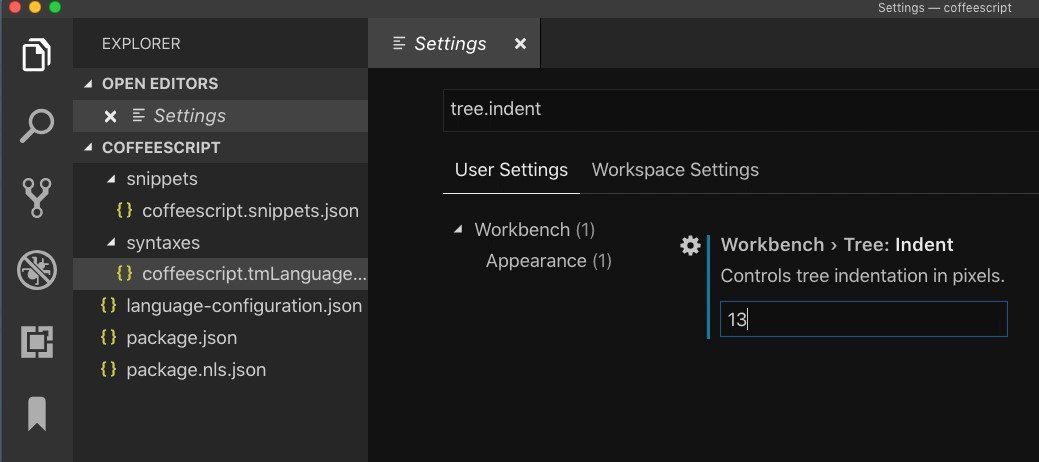1039x462 pixels.
Task: Click 'Controls tree indentation in pixels.' description
Action: (862, 276)
